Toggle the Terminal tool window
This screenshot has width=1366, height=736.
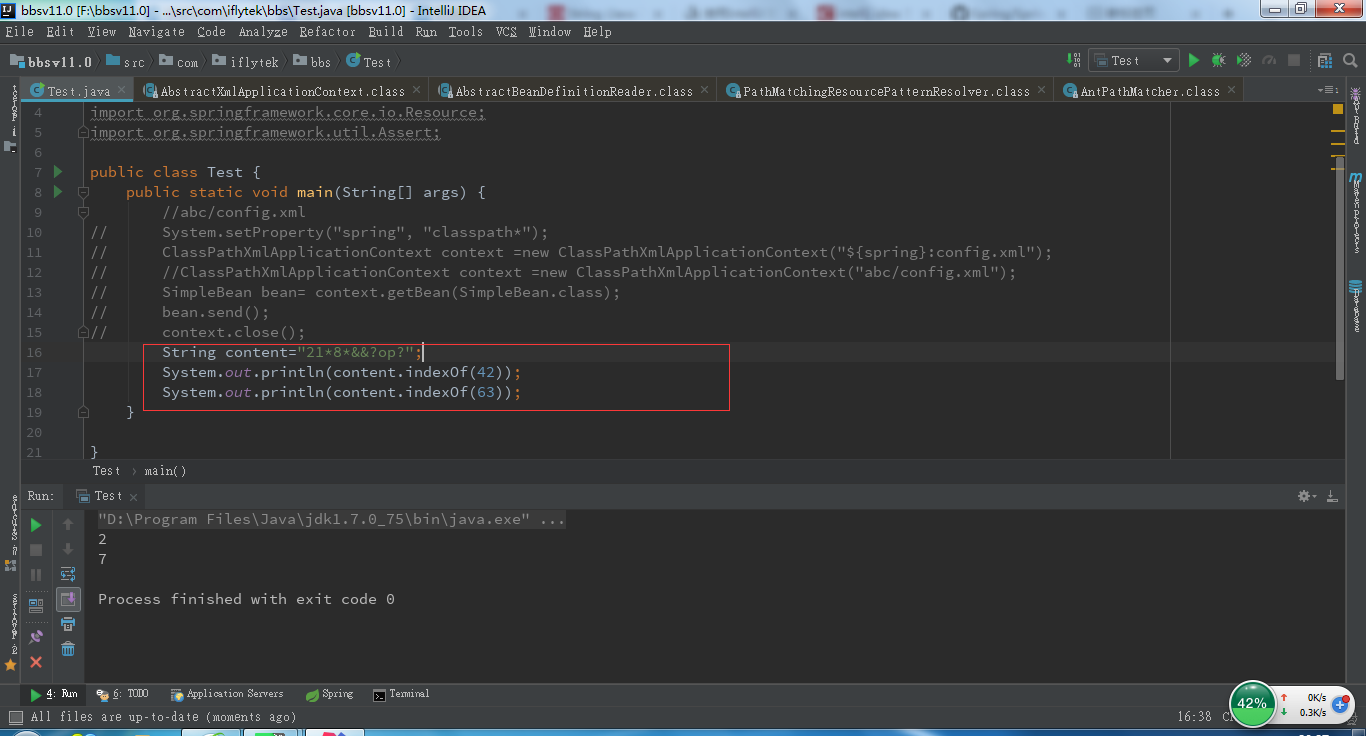tap(401, 694)
